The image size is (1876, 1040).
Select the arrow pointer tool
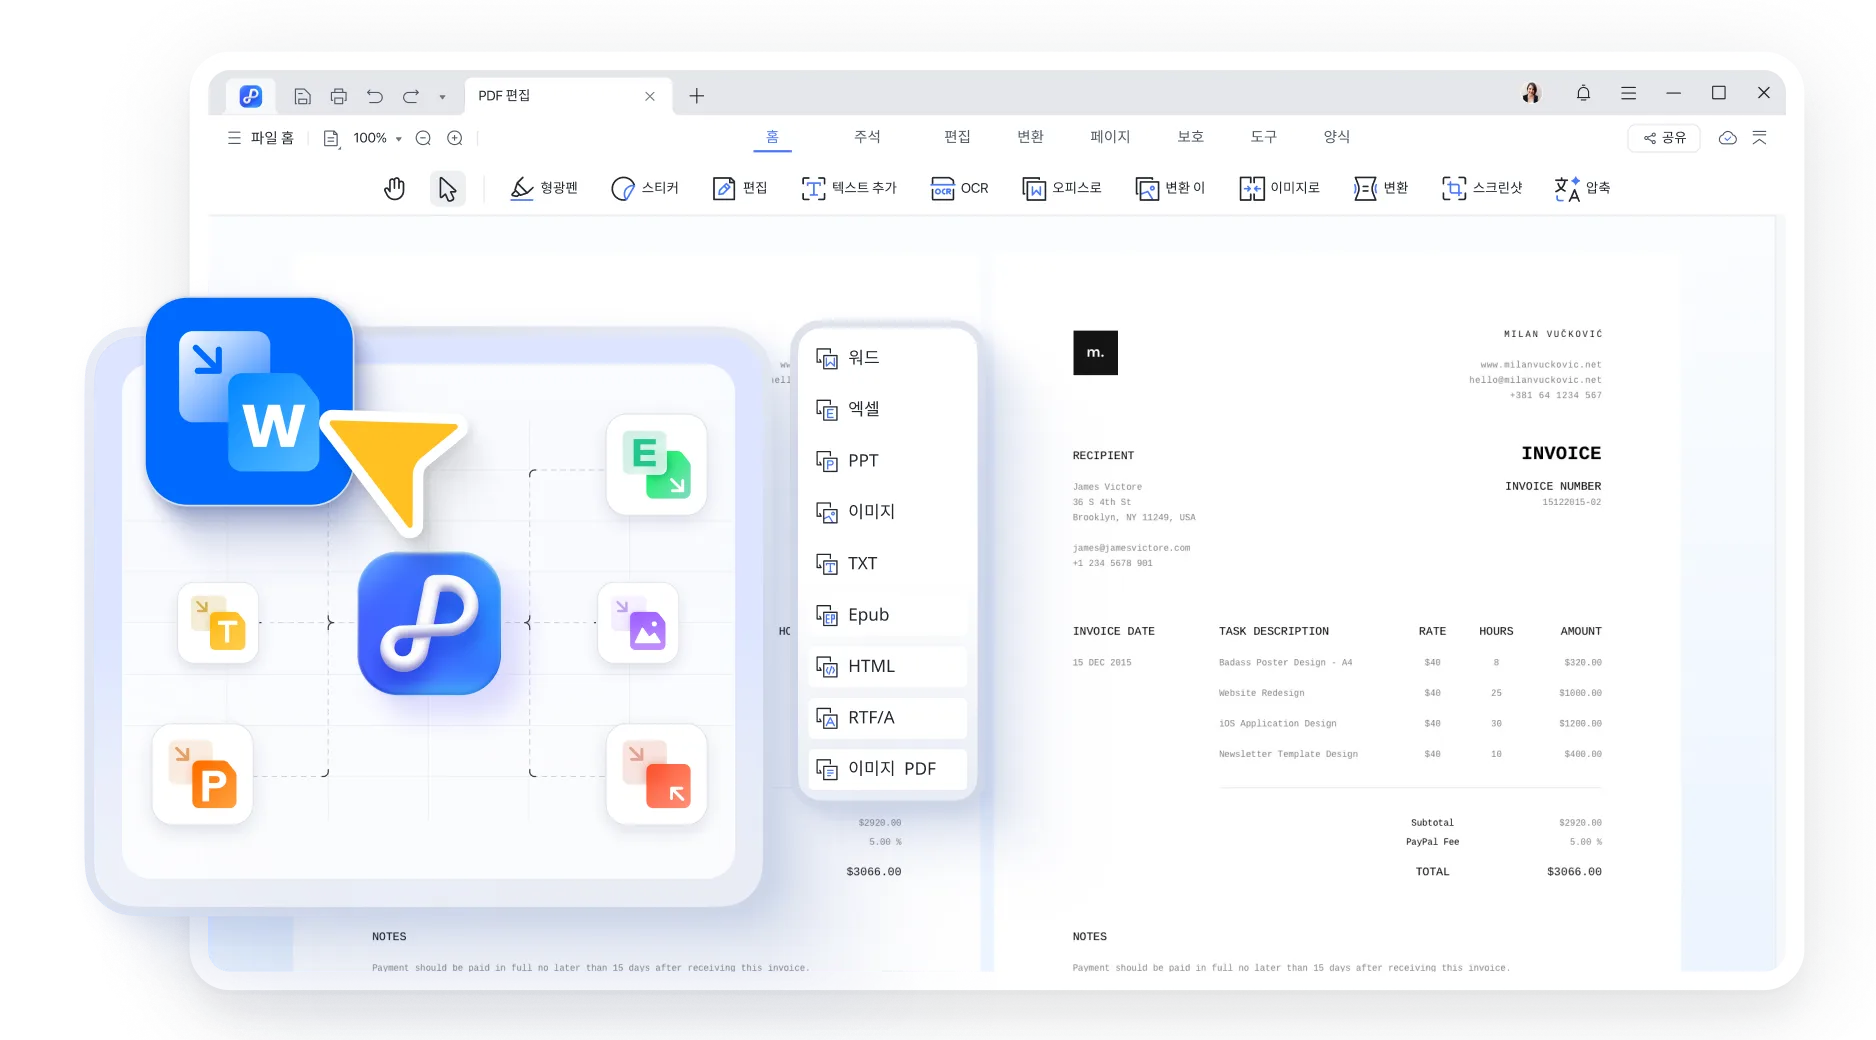click(447, 188)
